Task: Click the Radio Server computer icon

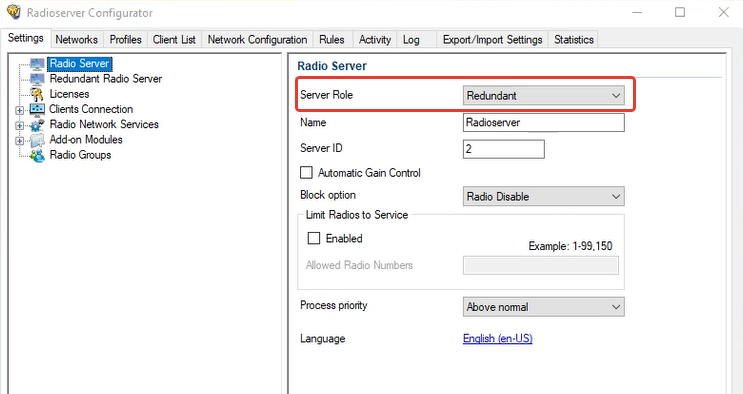Action: (x=37, y=64)
